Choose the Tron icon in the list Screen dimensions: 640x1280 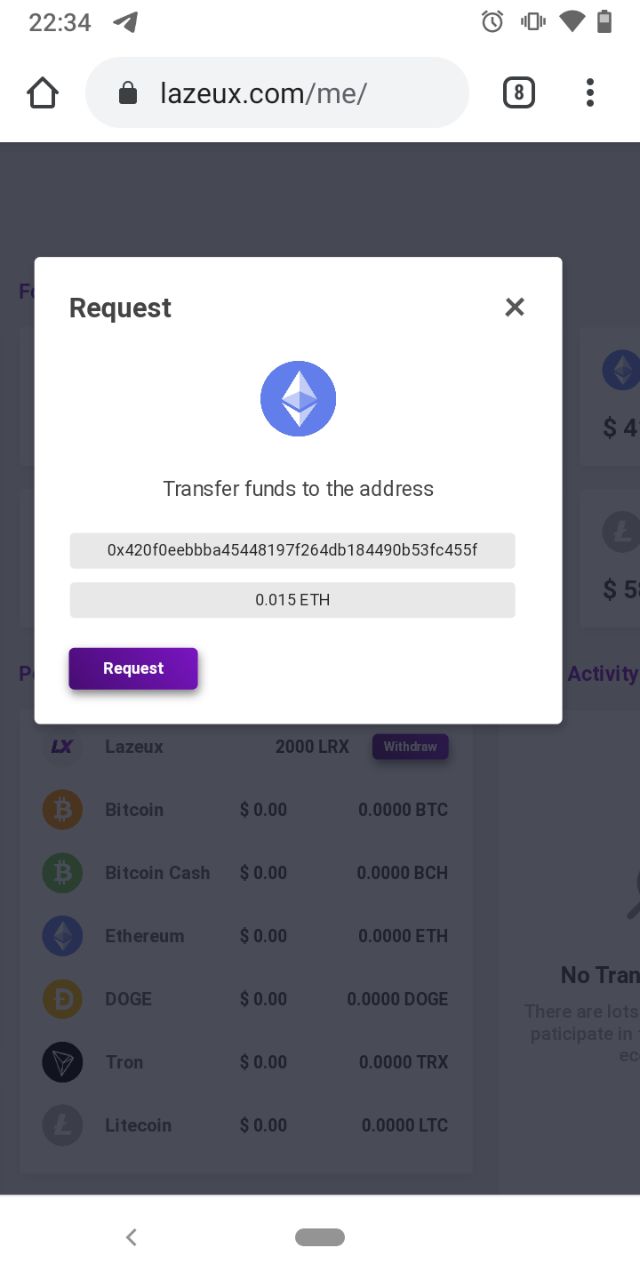pyautogui.click(x=62, y=1062)
